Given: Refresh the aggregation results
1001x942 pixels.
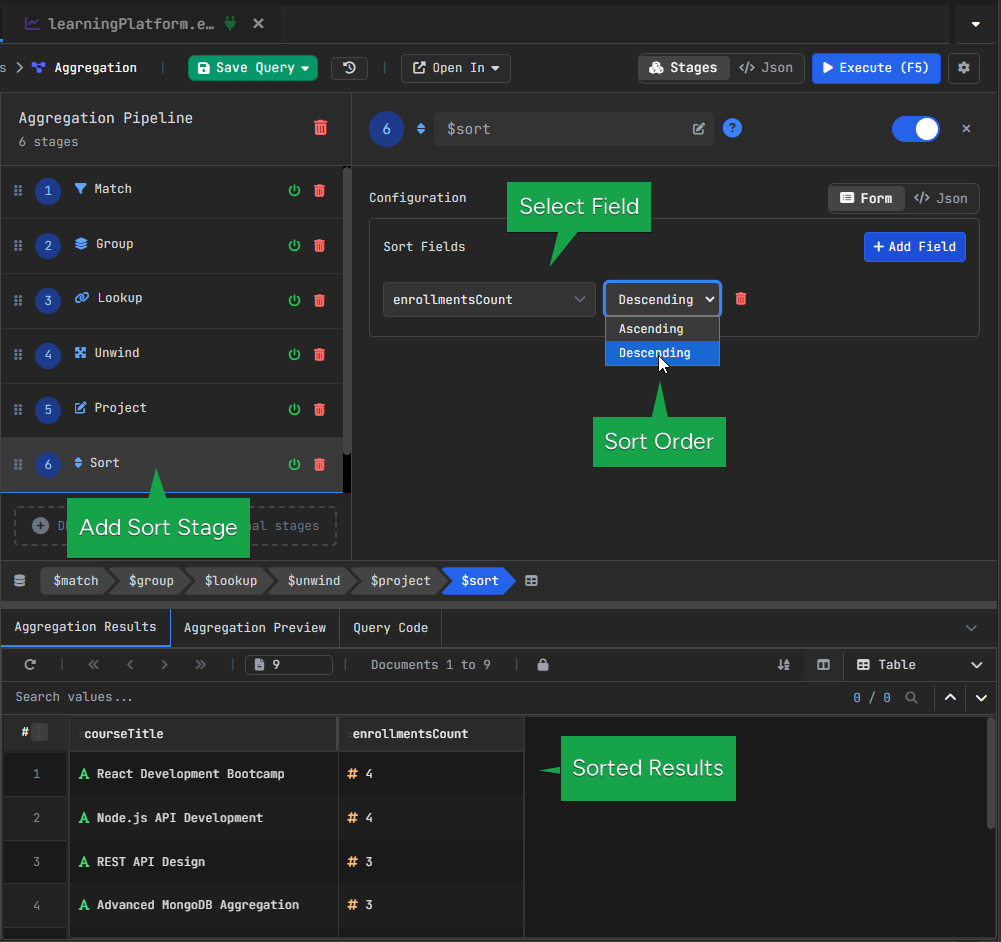Looking at the screenshot, I should (x=30, y=664).
